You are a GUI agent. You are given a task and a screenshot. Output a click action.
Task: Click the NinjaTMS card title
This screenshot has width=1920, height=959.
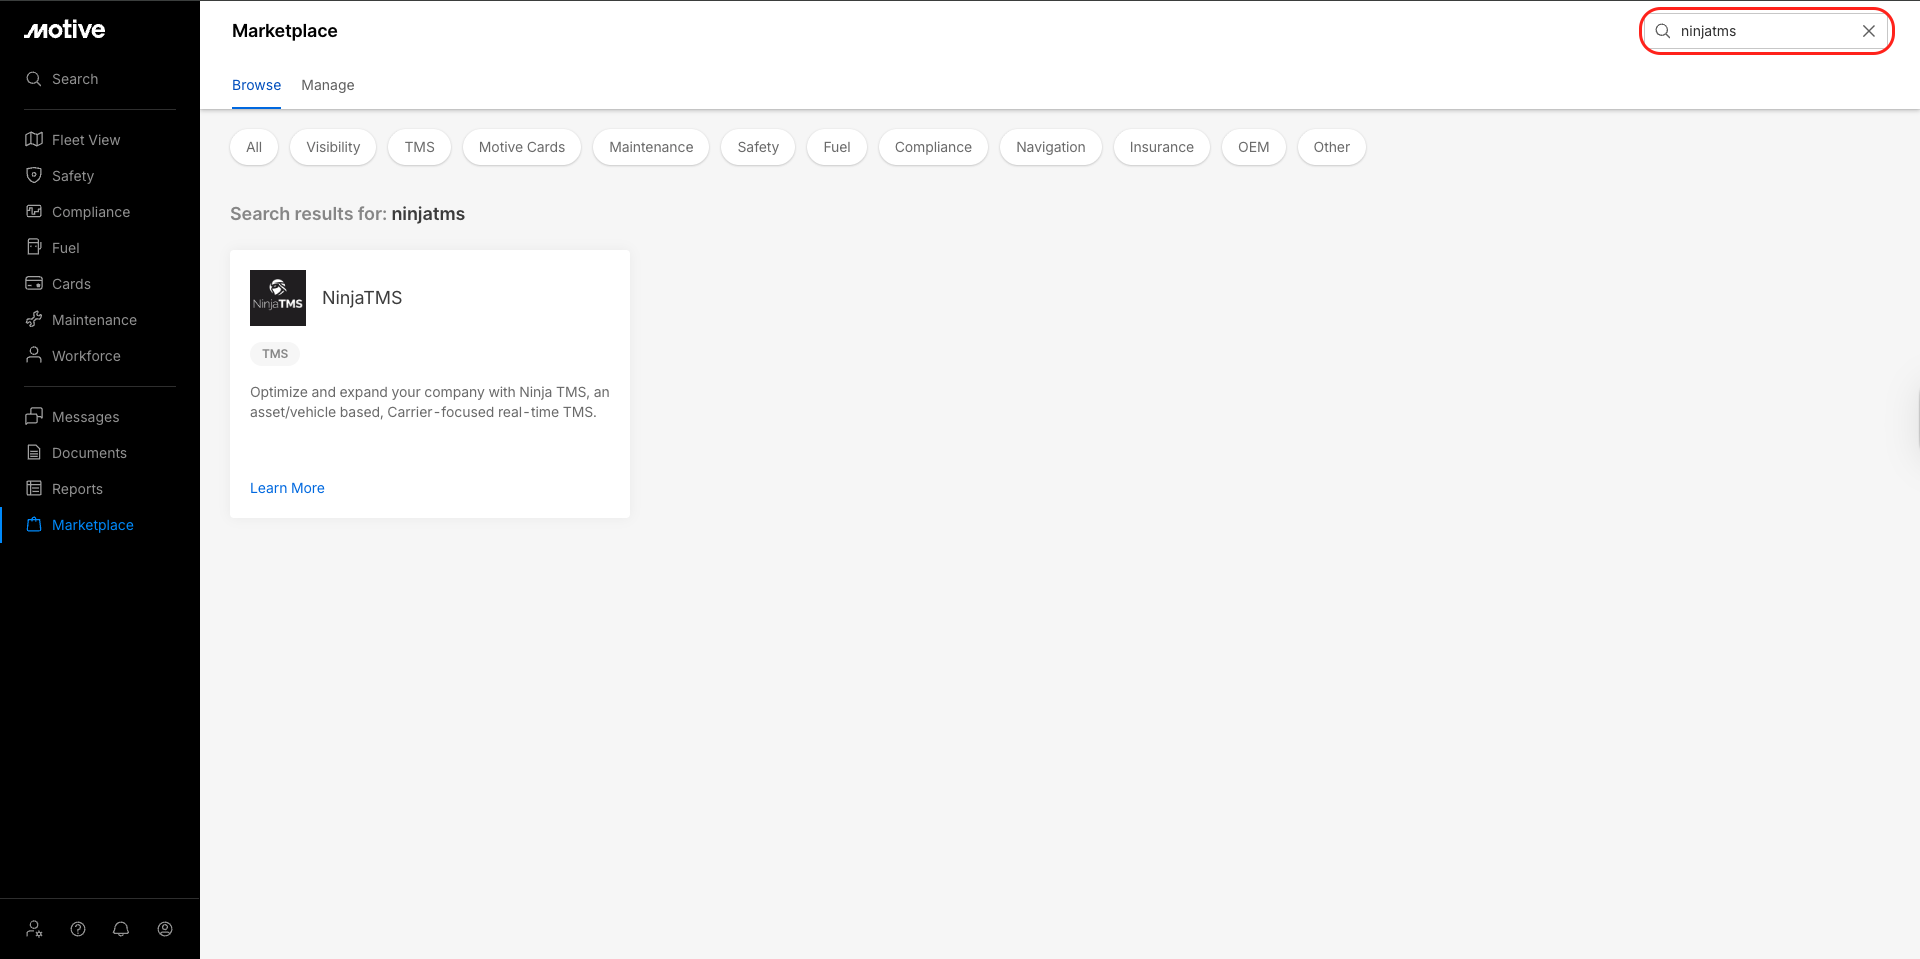pyautogui.click(x=362, y=298)
